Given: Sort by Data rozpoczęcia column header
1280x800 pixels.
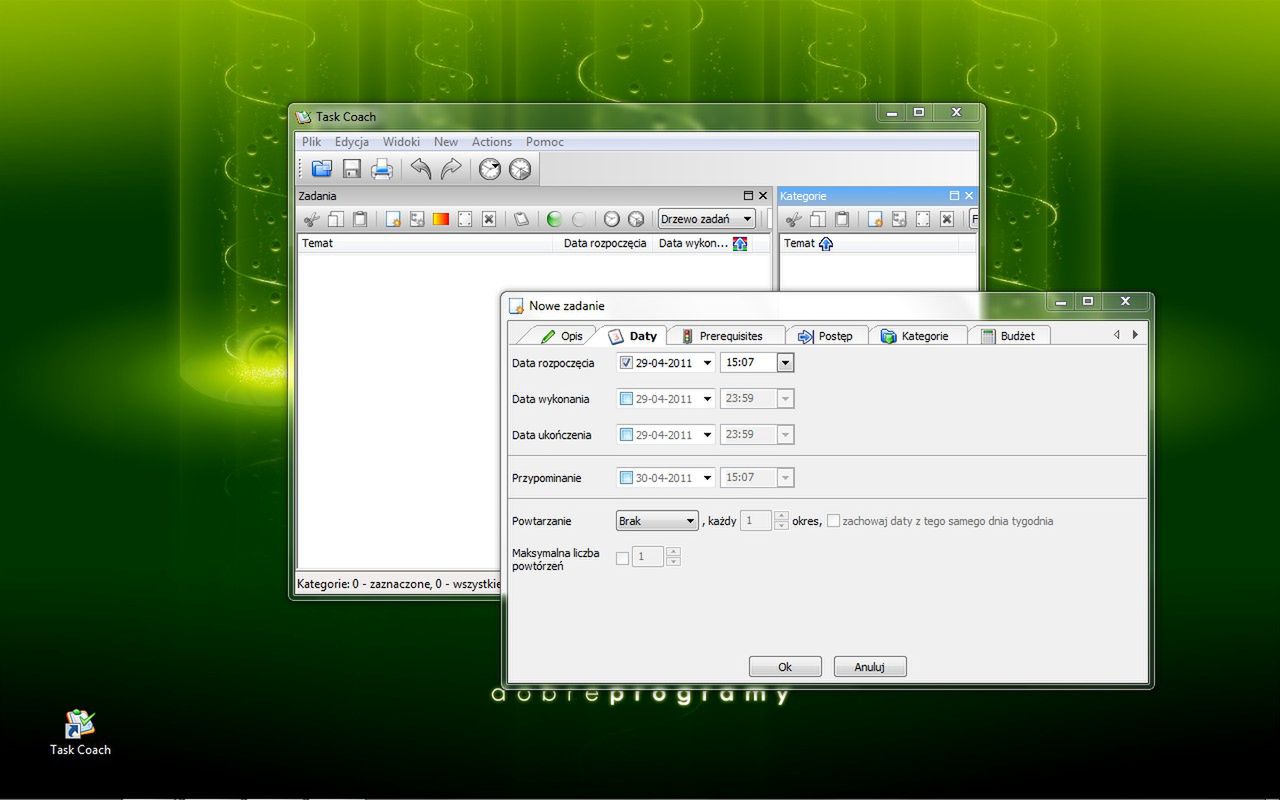Looking at the screenshot, I should pos(604,243).
